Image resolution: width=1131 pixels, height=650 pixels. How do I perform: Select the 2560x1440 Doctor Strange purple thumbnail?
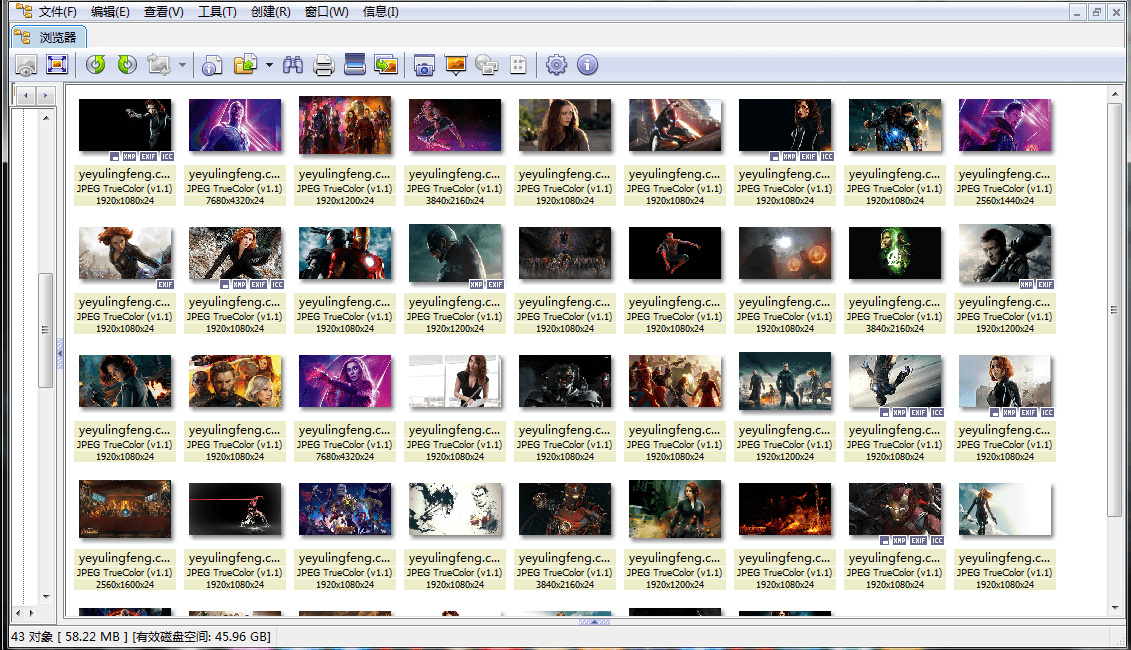point(1005,125)
